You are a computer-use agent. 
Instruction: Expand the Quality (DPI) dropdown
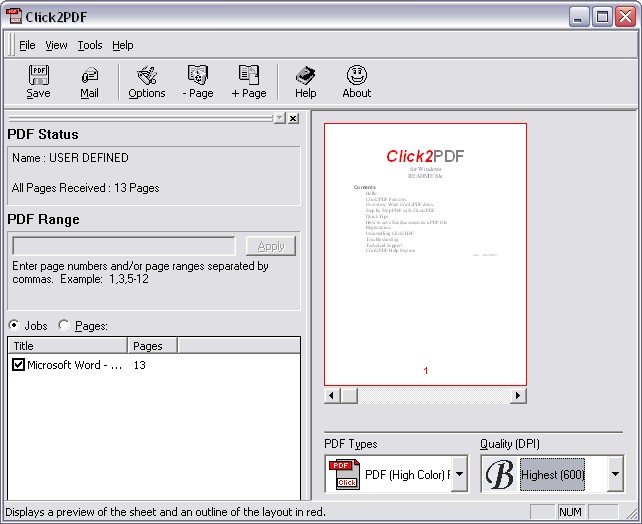coord(615,474)
